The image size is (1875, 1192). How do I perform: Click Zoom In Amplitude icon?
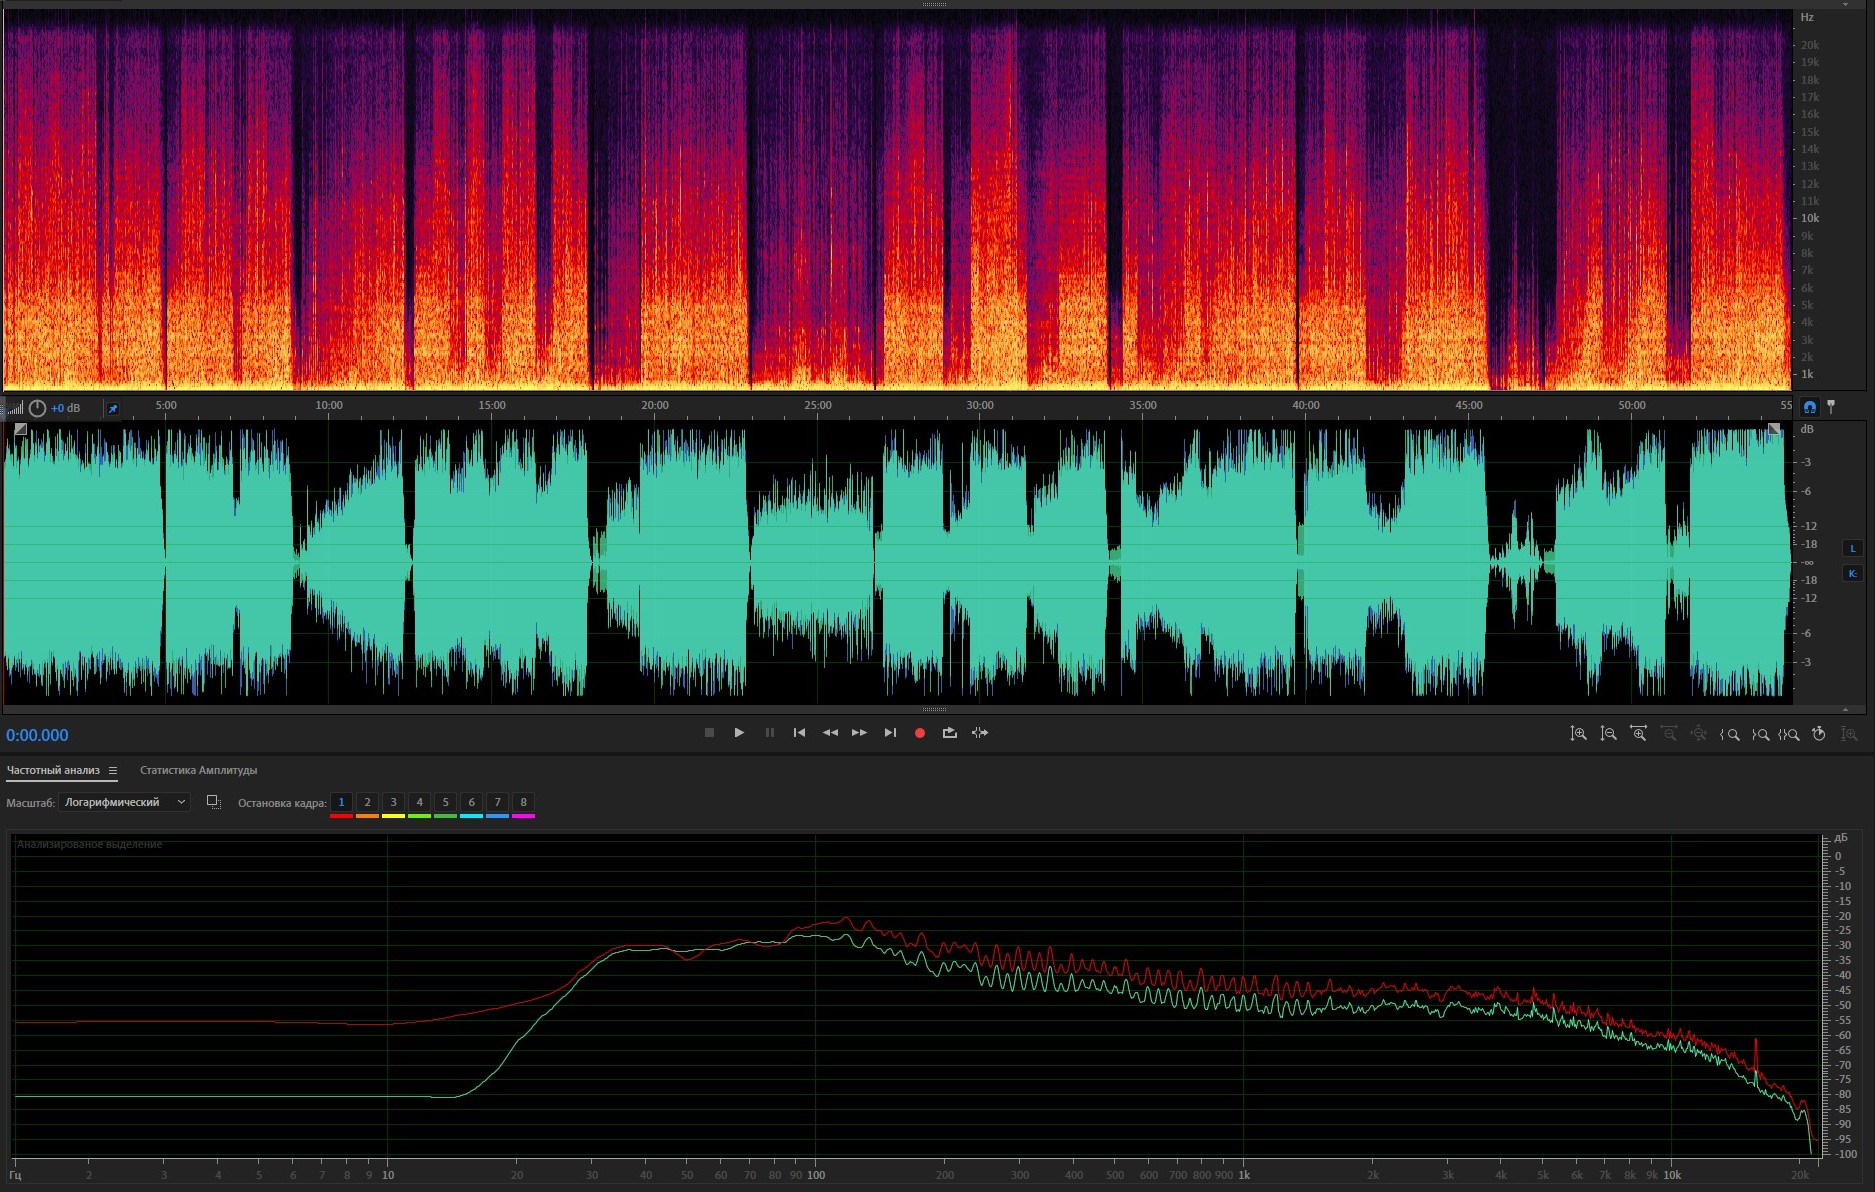[x=1578, y=734]
